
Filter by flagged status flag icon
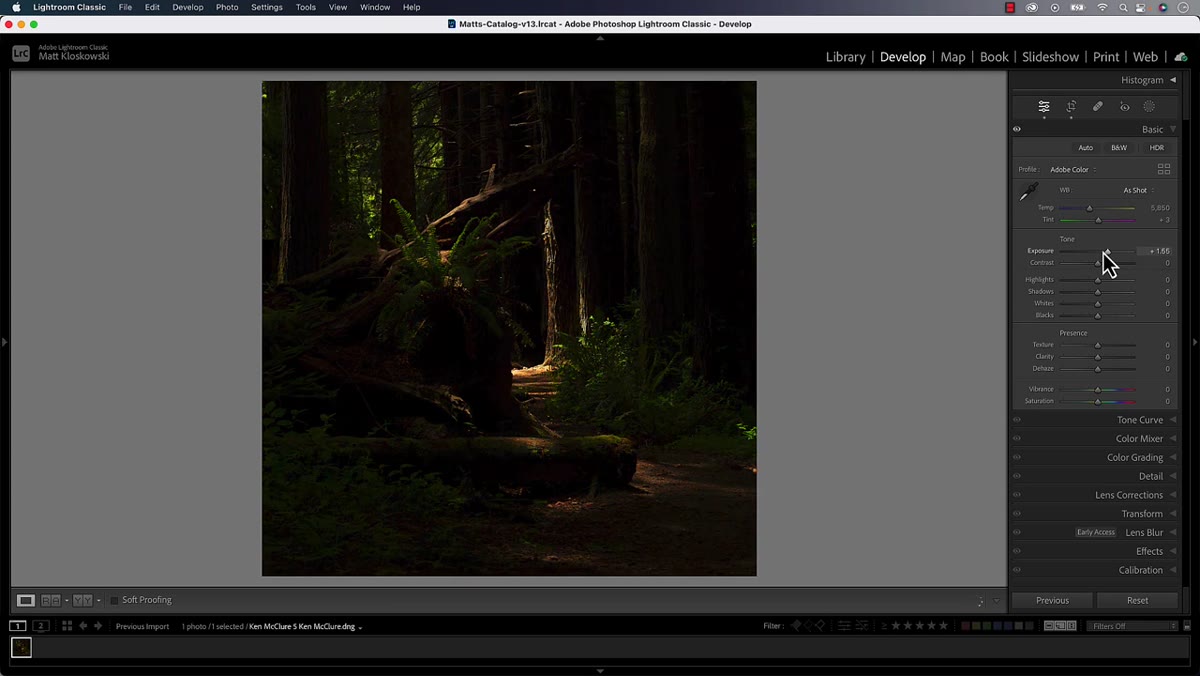point(797,626)
